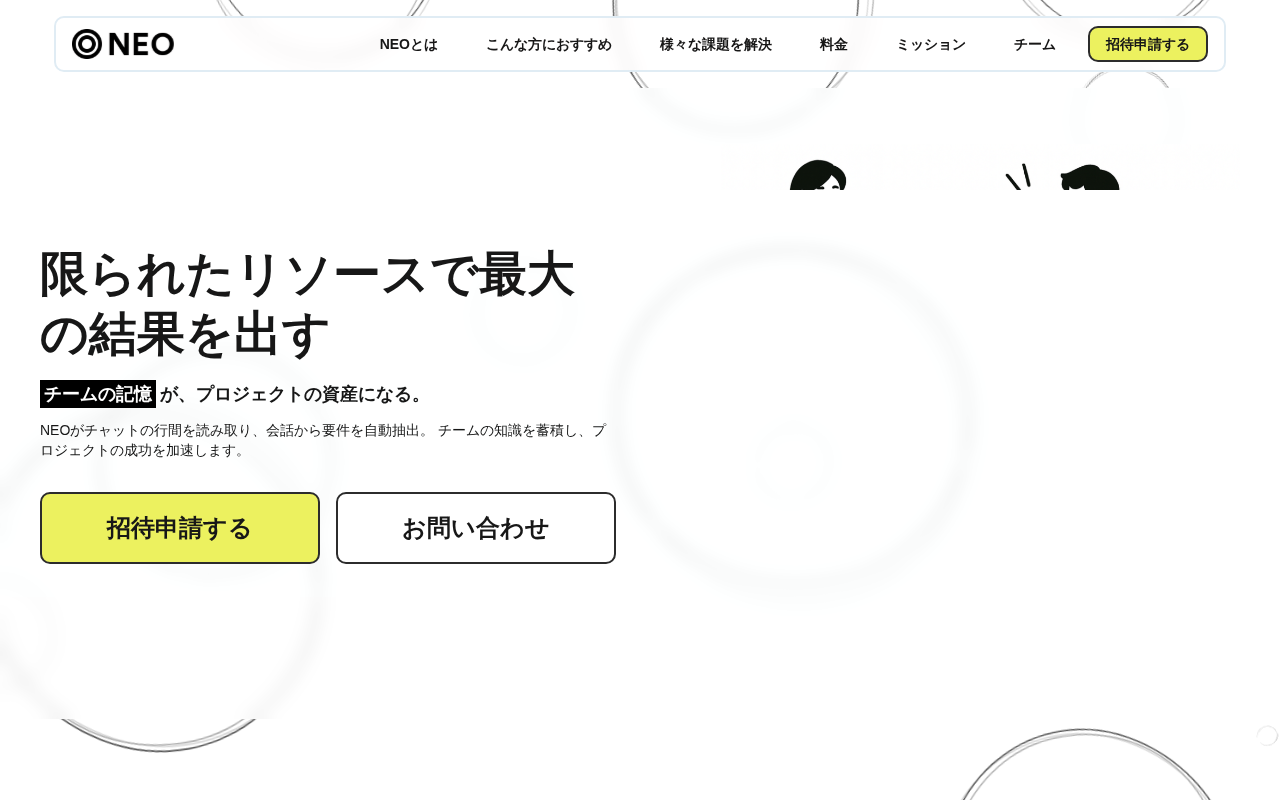Open the チーム nav item
Viewport: 1280px width, 800px height.
(x=1035, y=44)
